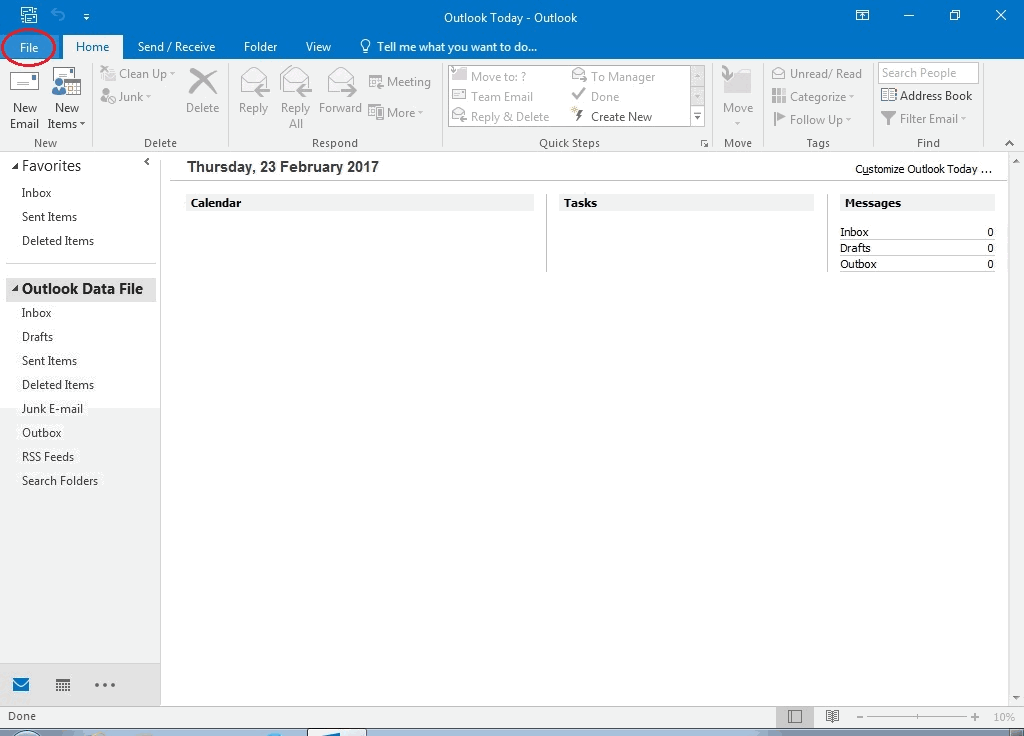Select the Done quick step

(x=595, y=97)
